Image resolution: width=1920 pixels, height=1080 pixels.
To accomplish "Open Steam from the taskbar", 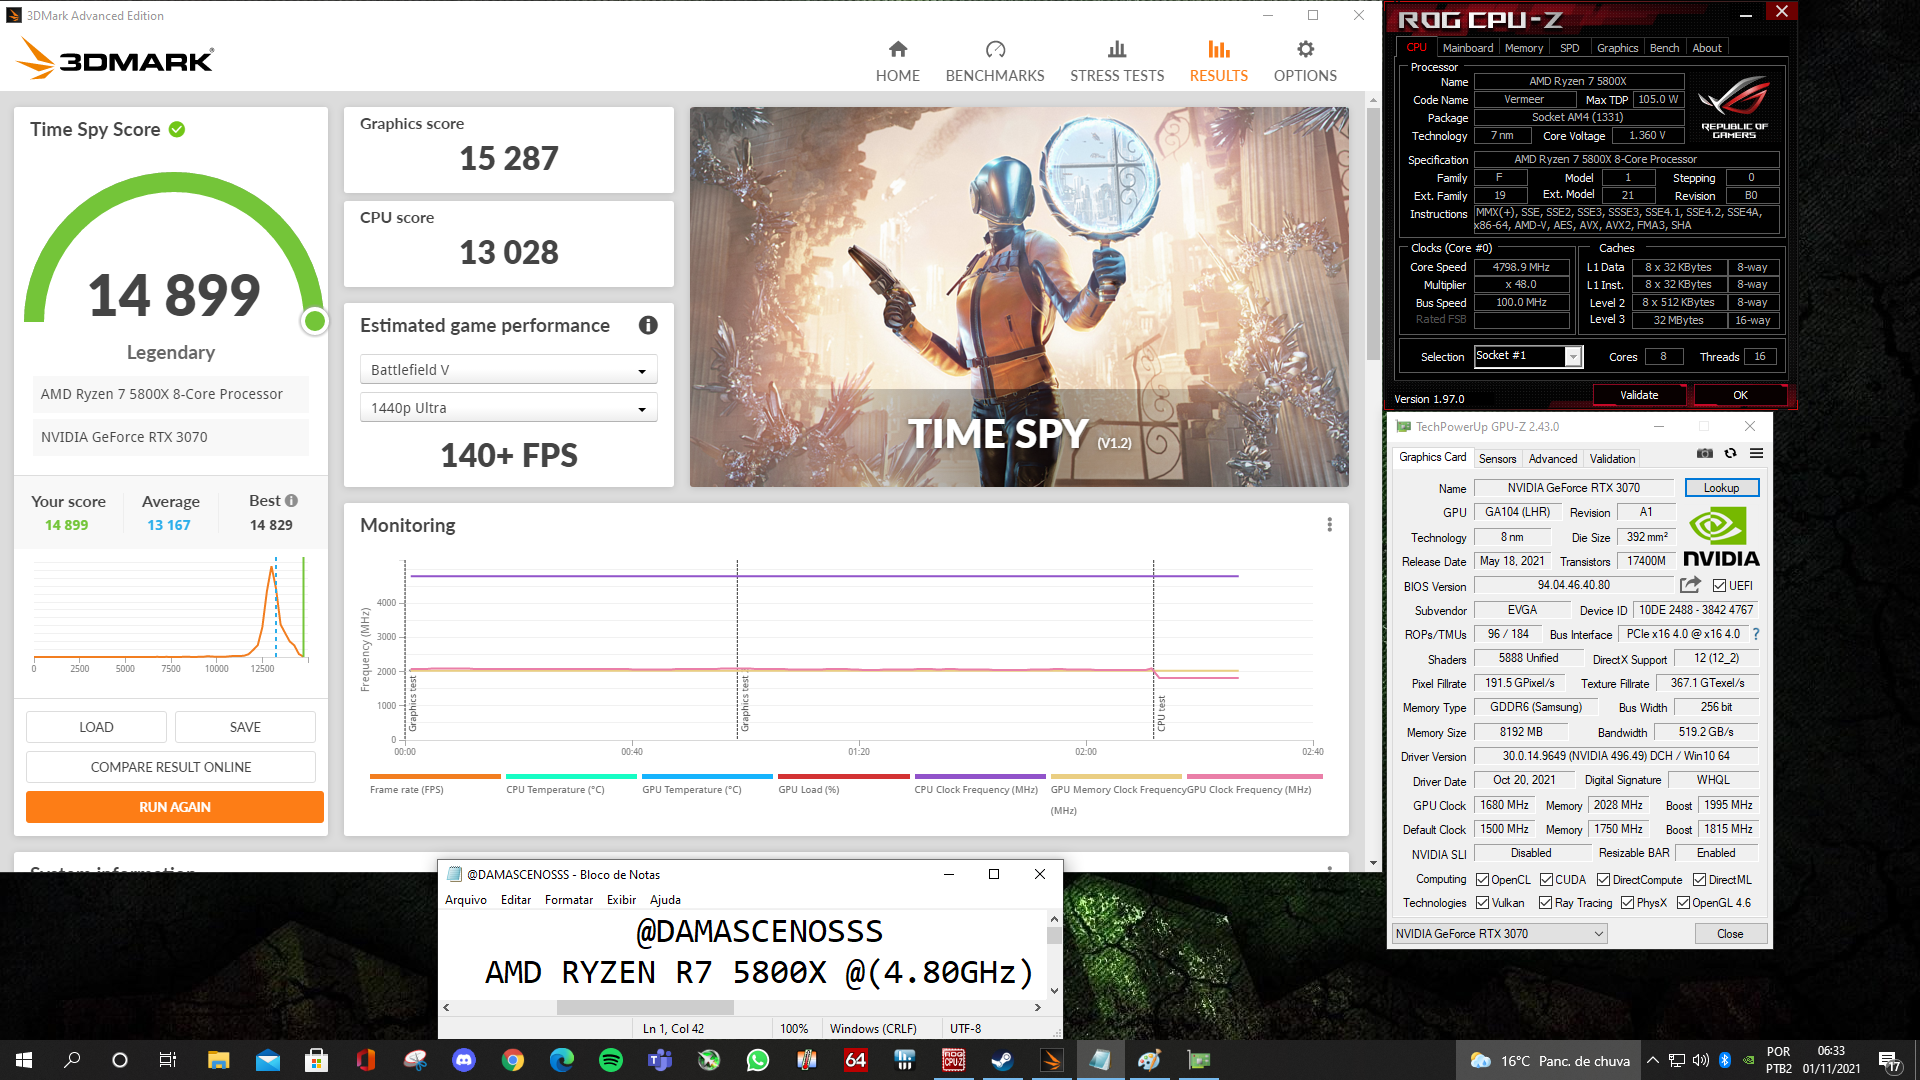I will [1002, 1060].
